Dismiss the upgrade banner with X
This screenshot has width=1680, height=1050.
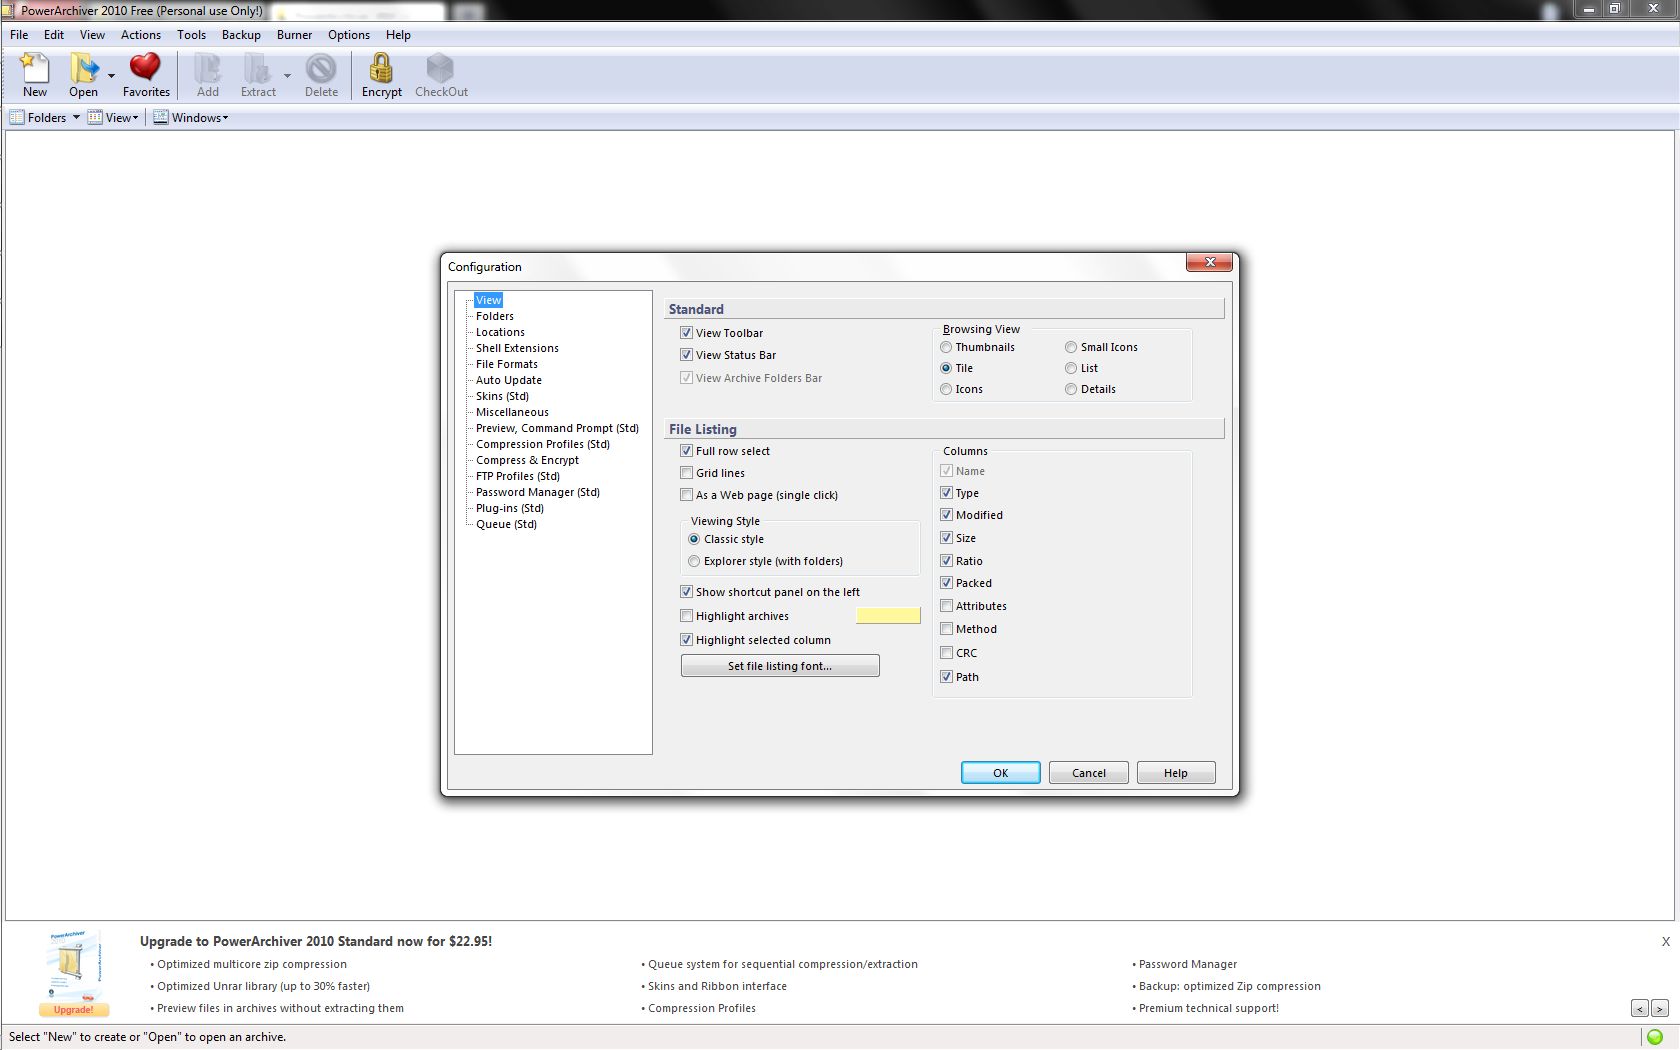1666,941
